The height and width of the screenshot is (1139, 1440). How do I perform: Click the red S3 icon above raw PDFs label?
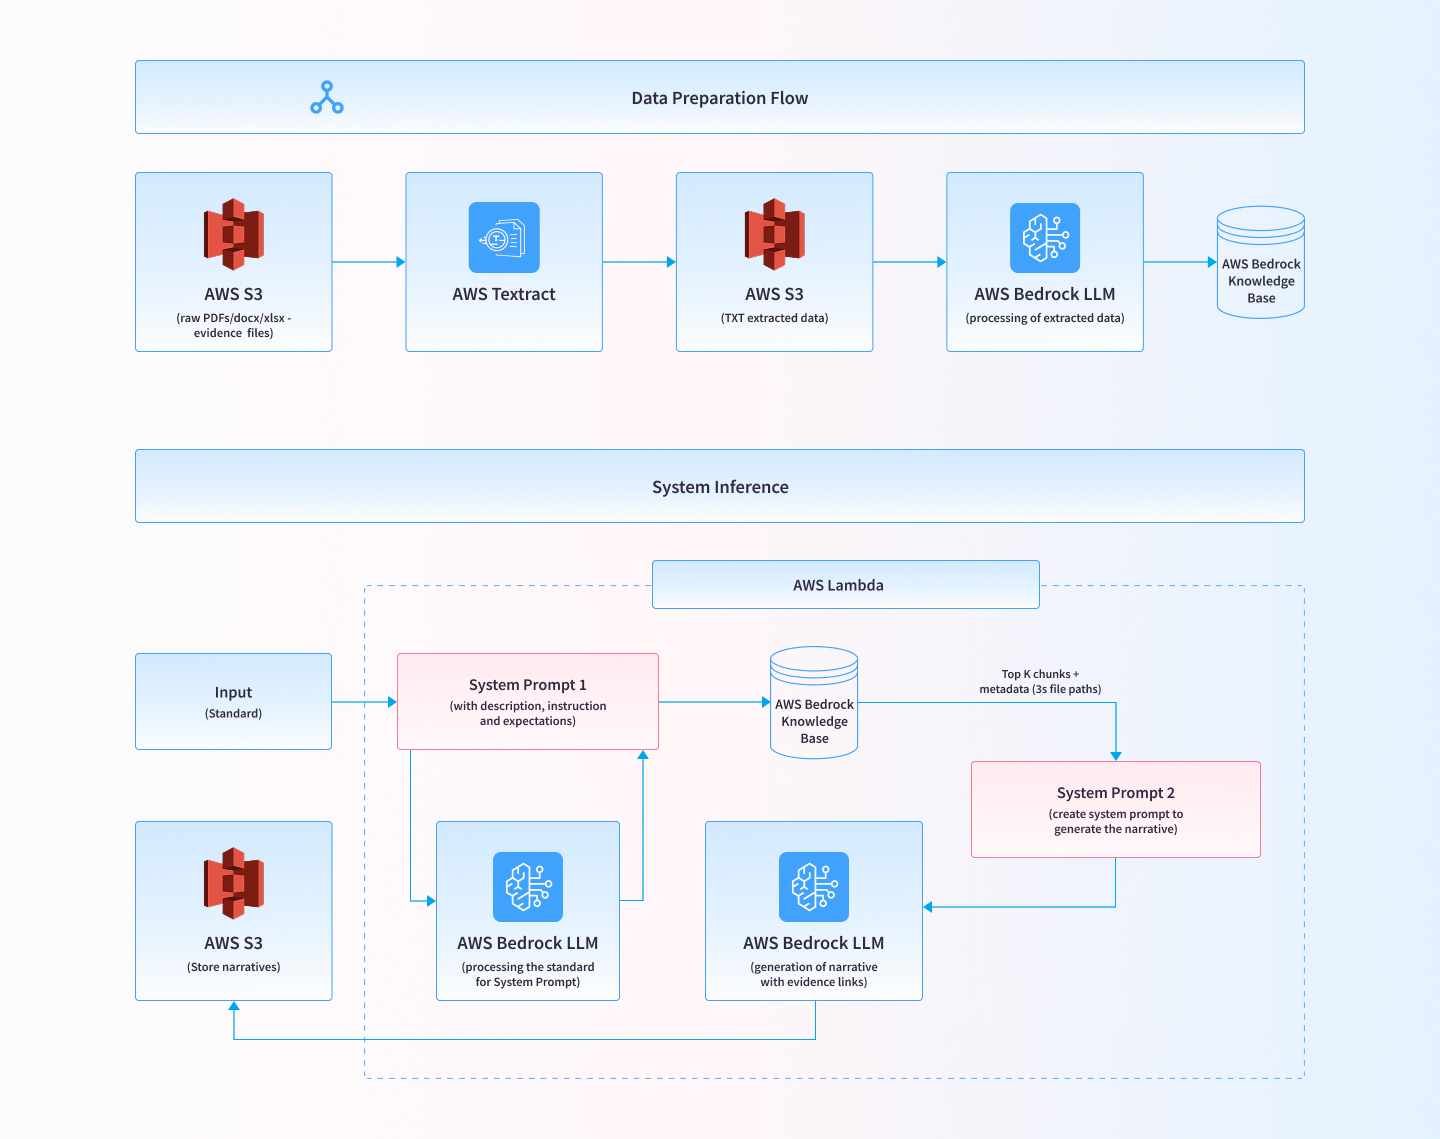(234, 234)
